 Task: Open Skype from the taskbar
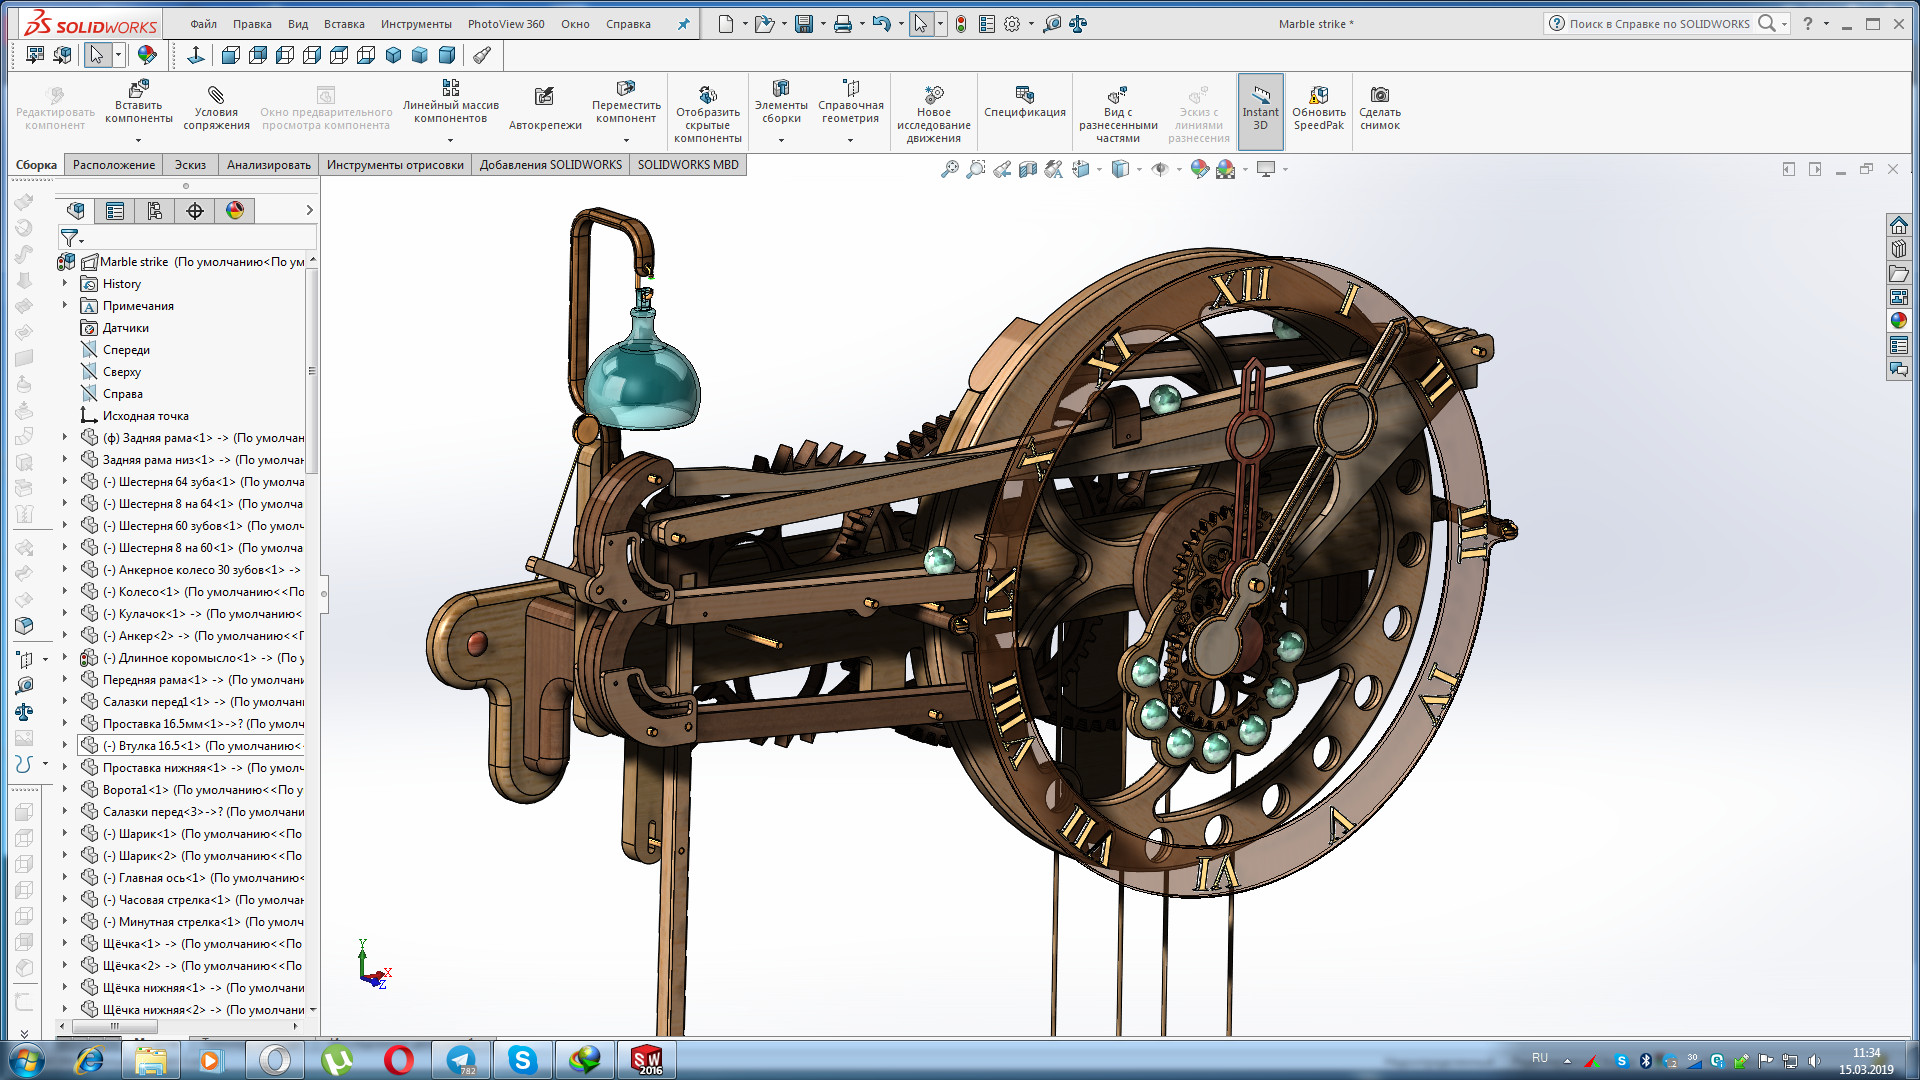[522, 1060]
